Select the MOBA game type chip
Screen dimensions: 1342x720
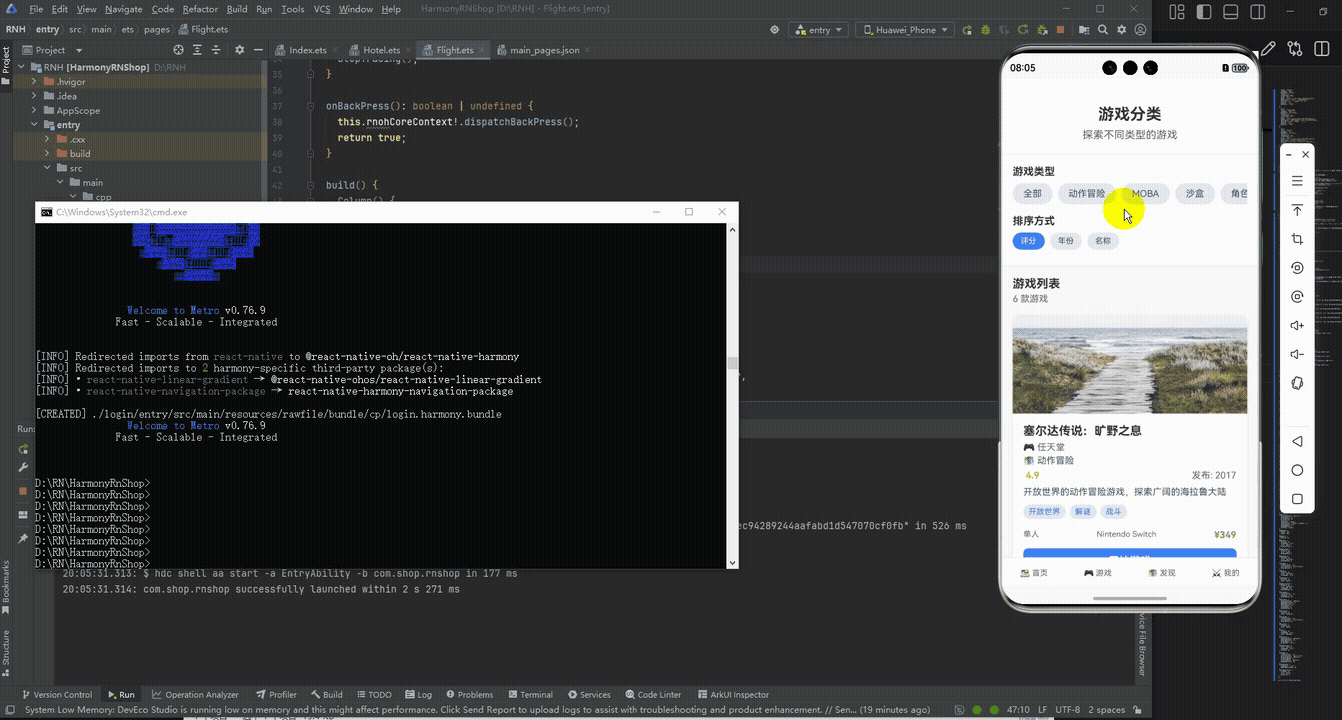click(1145, 194)
